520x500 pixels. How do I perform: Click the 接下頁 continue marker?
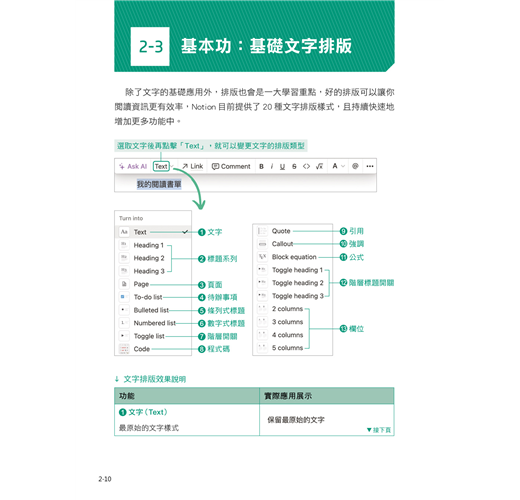pyautogui.click(x=379, y=430)
